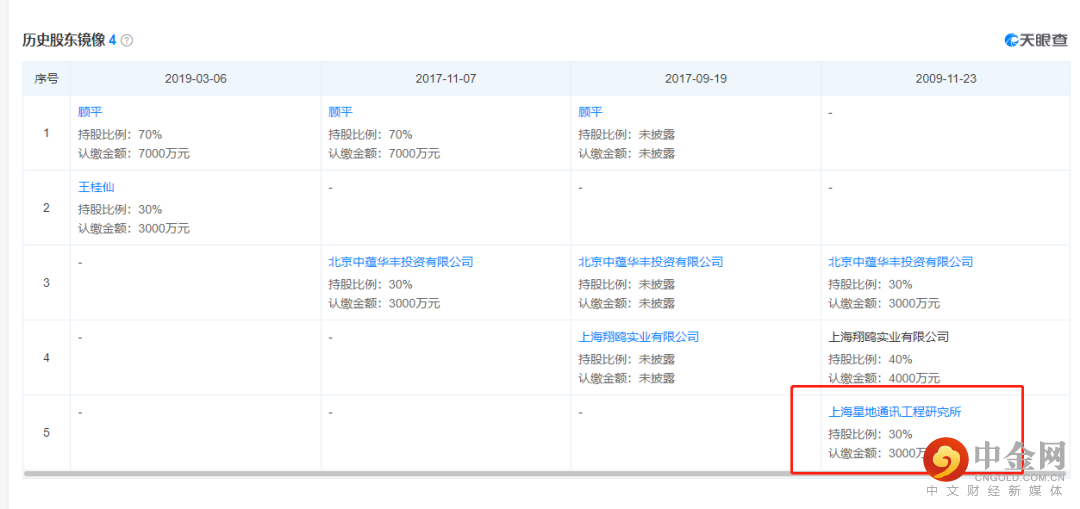The image size is (1080, 509).
Task: Click the help question mark icon beside 历史股东镜像
Action: pyautogui.click(x=127, y=41)
